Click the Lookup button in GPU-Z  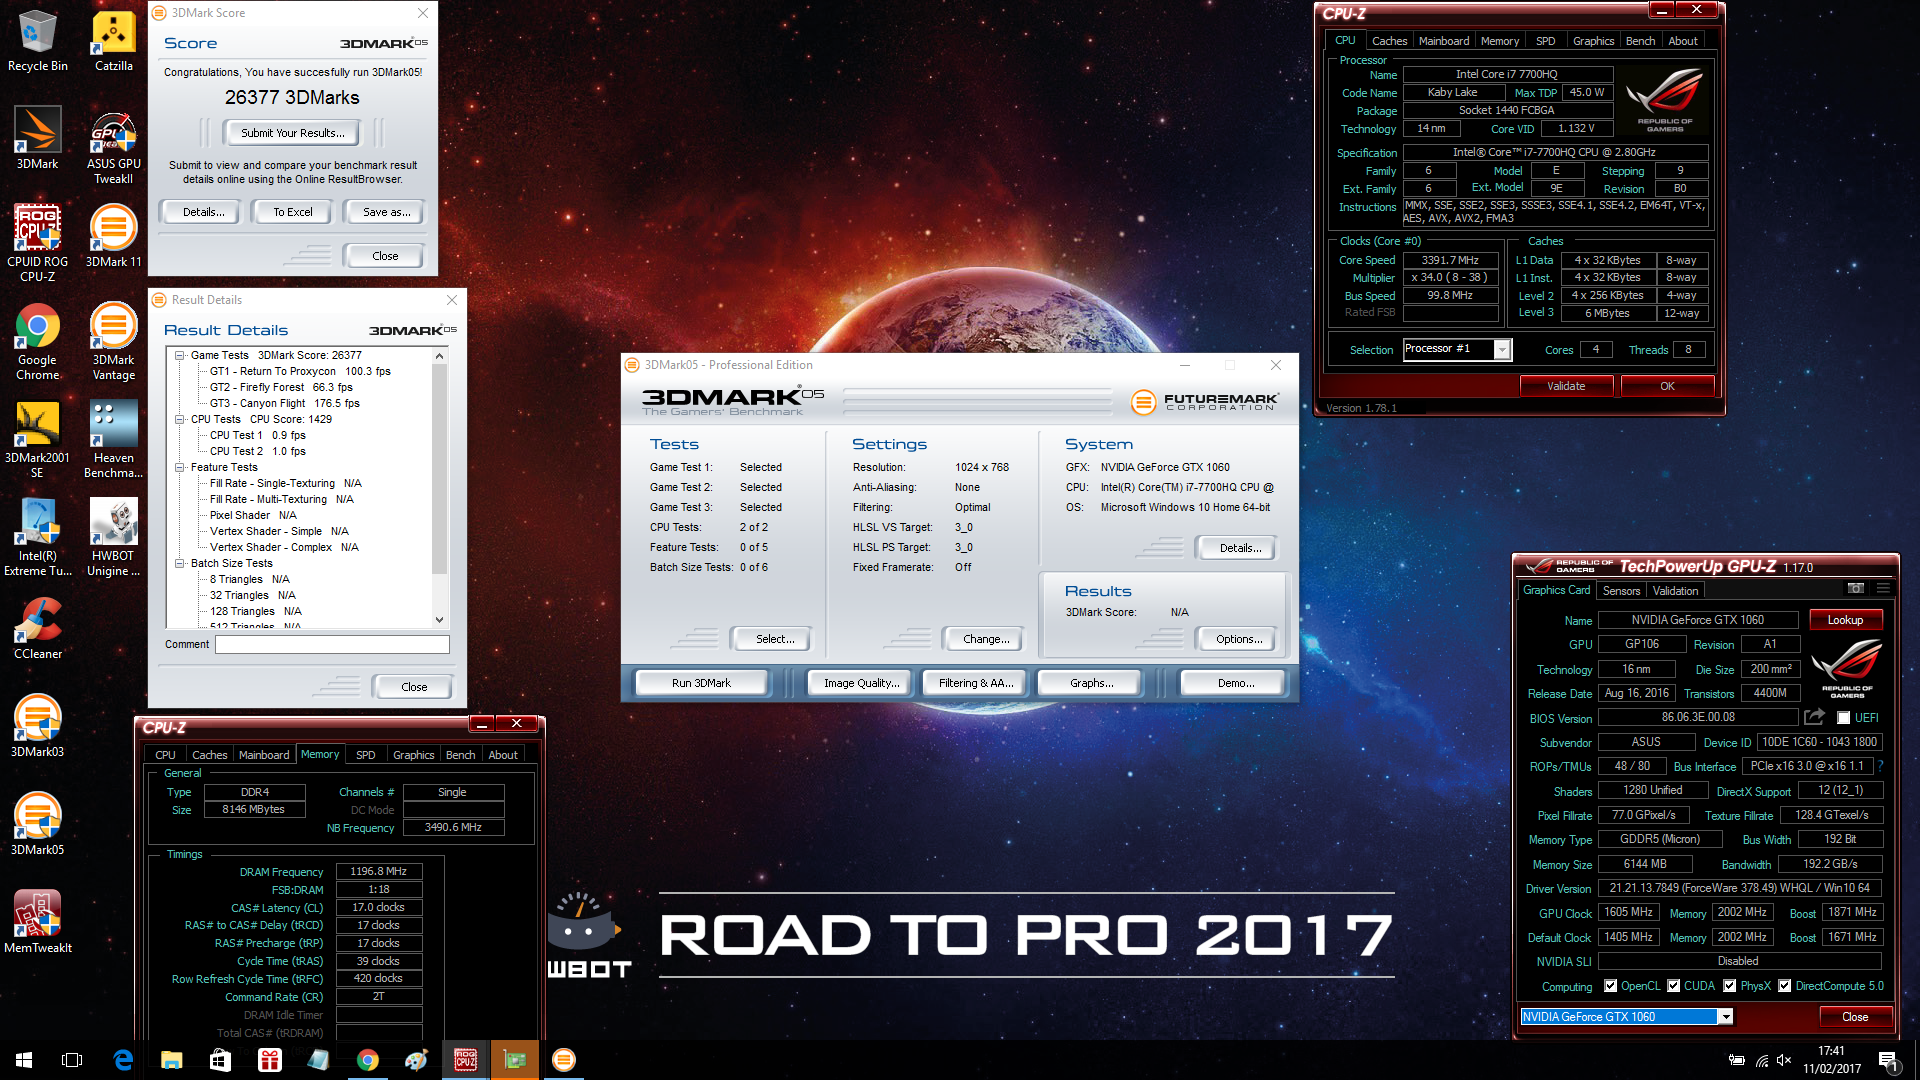pos(1845,620)
